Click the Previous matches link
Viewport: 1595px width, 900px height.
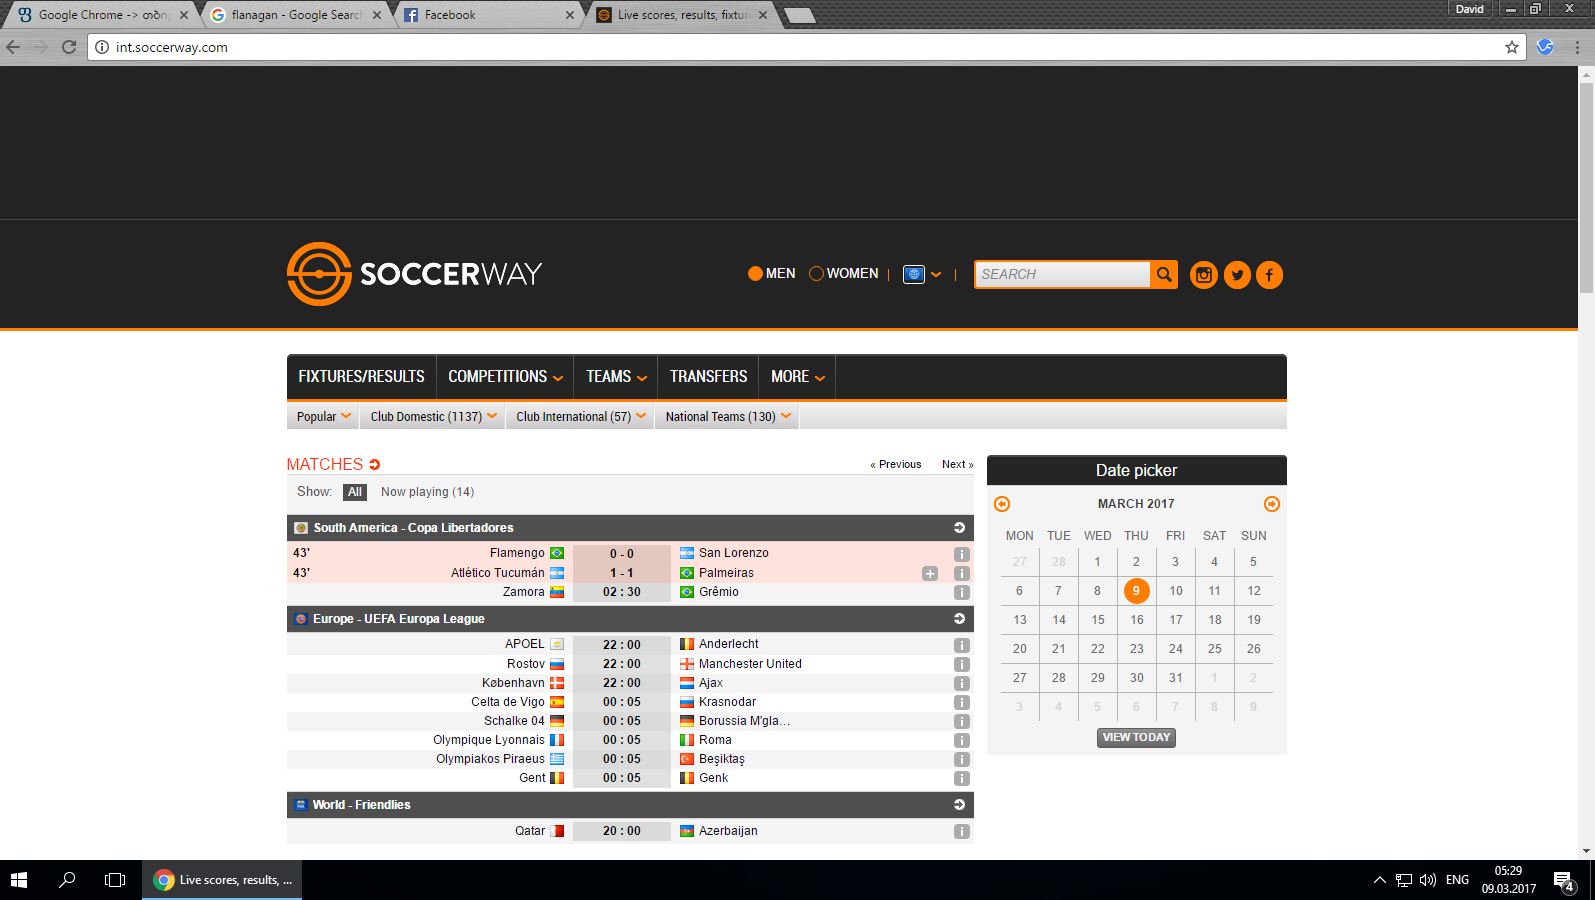point(896,464)
